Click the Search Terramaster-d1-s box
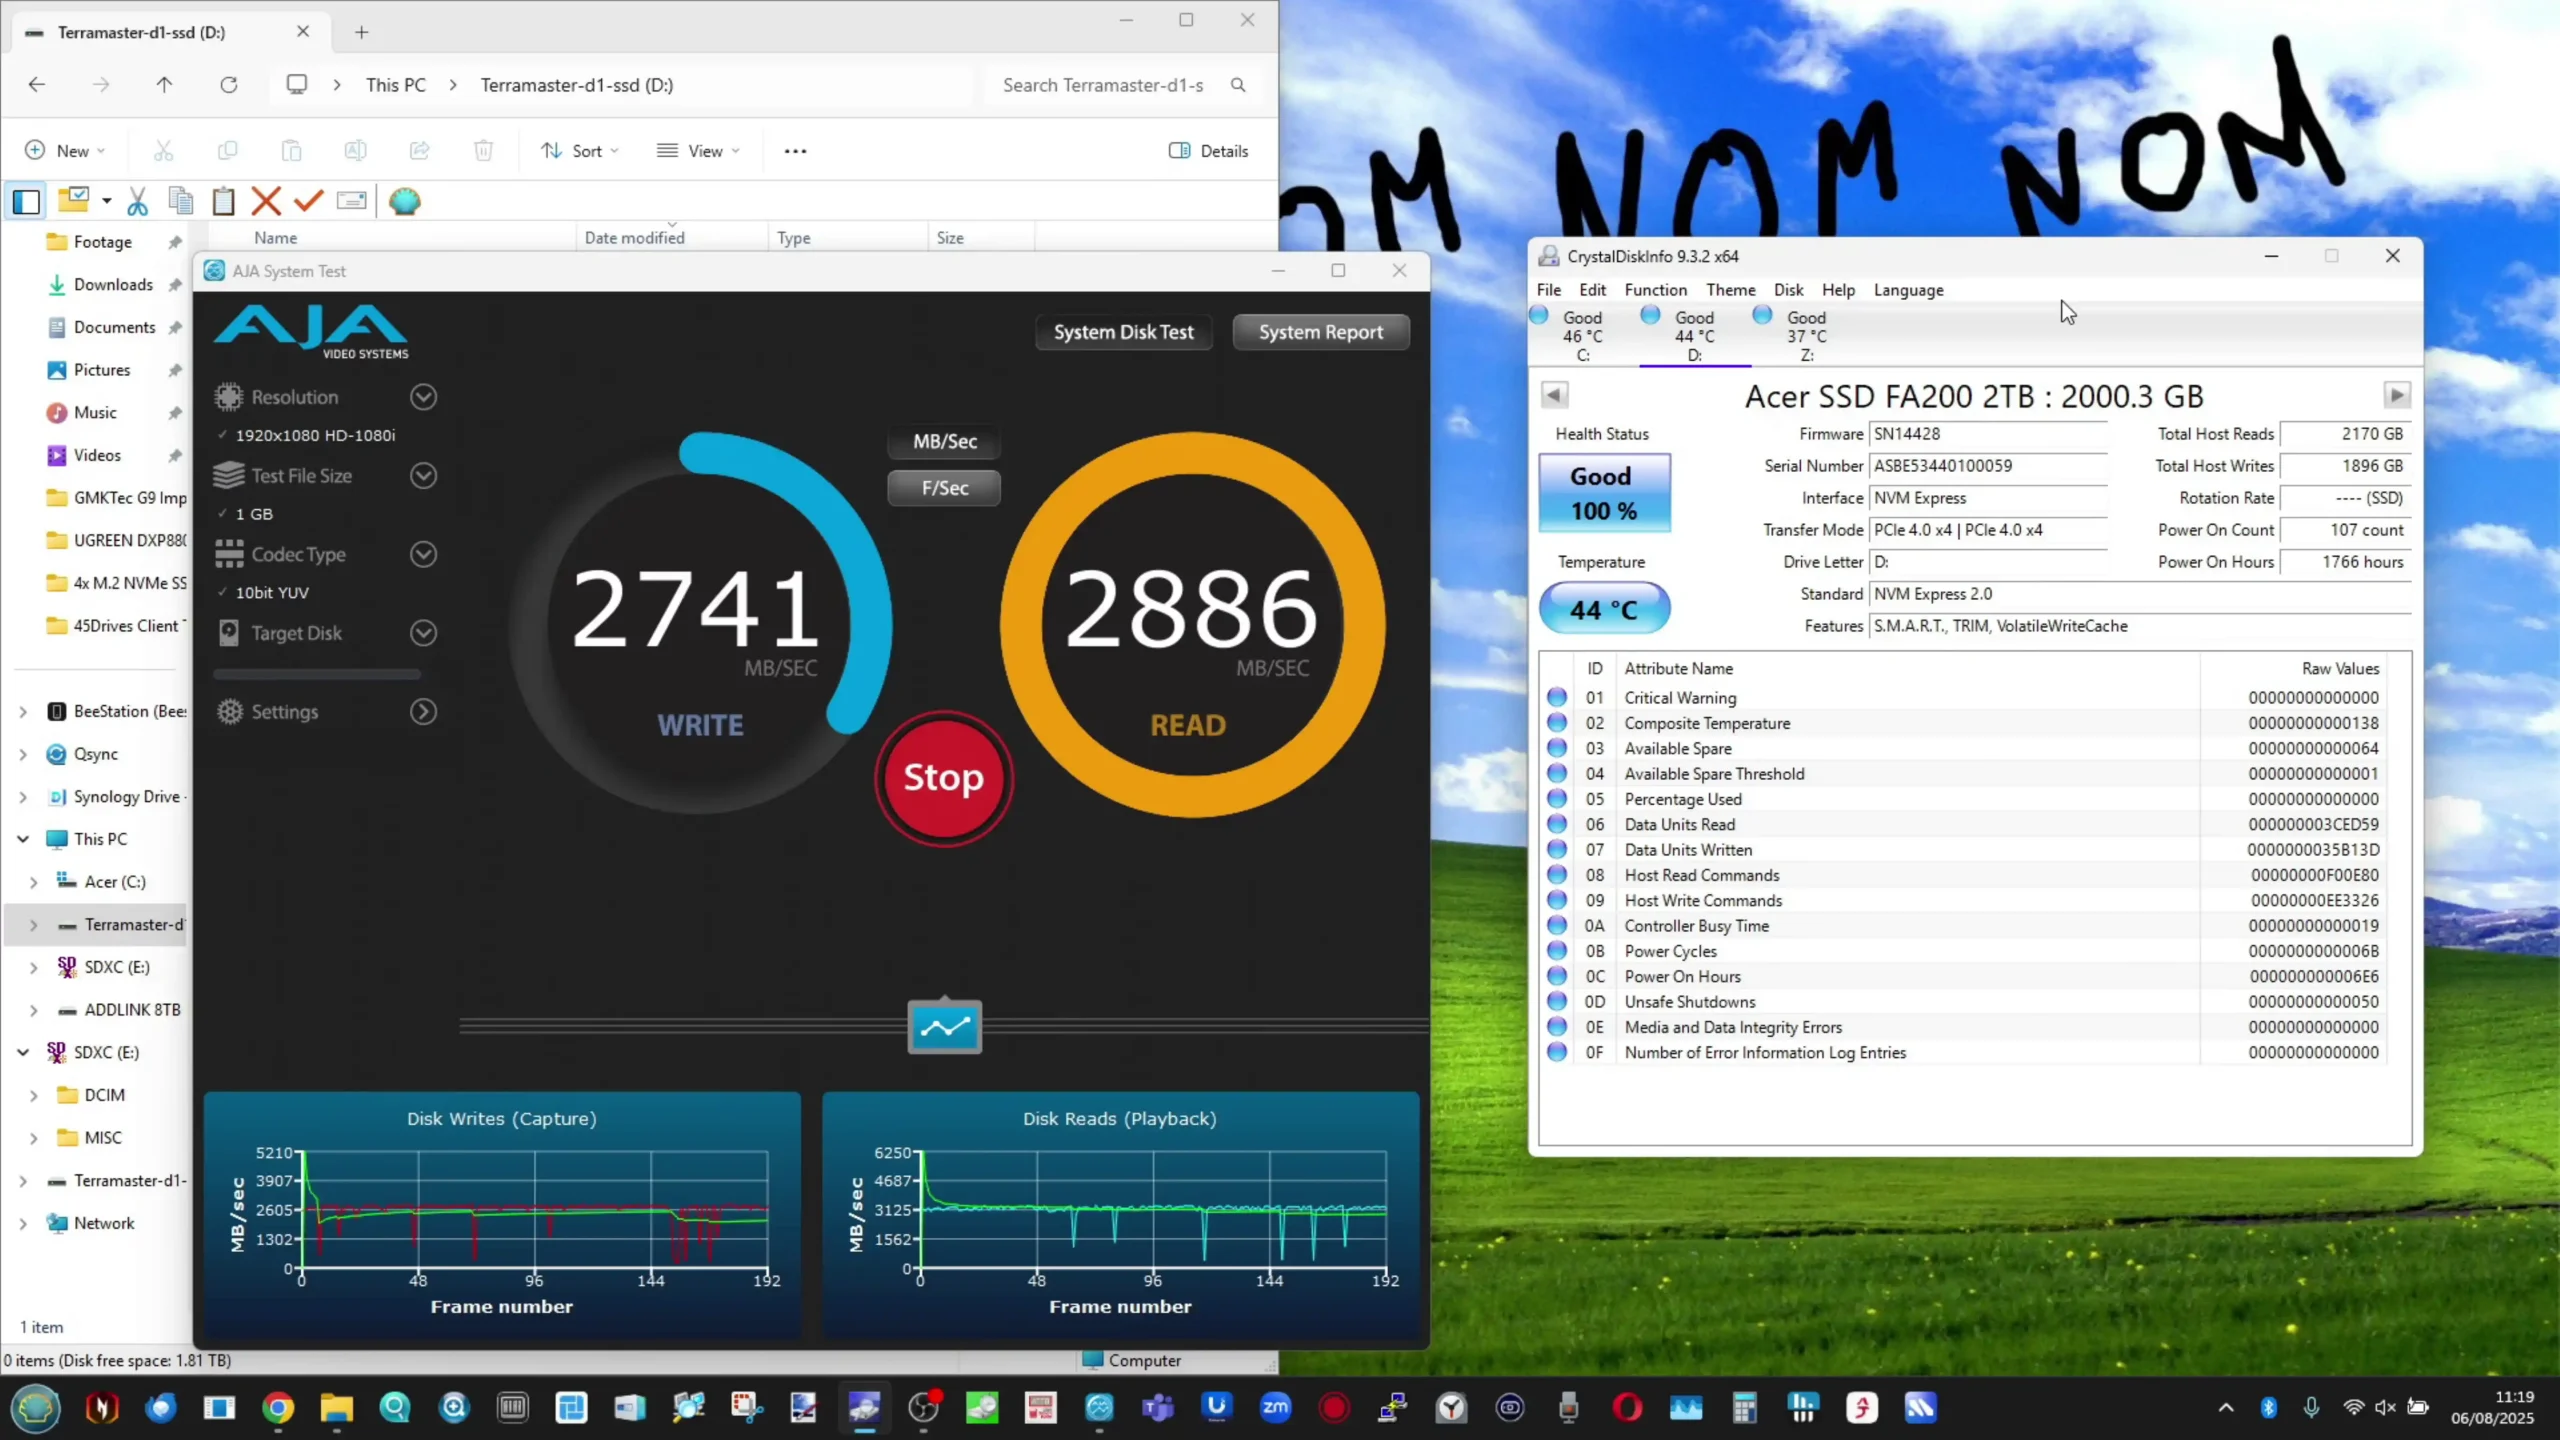 1125,85
